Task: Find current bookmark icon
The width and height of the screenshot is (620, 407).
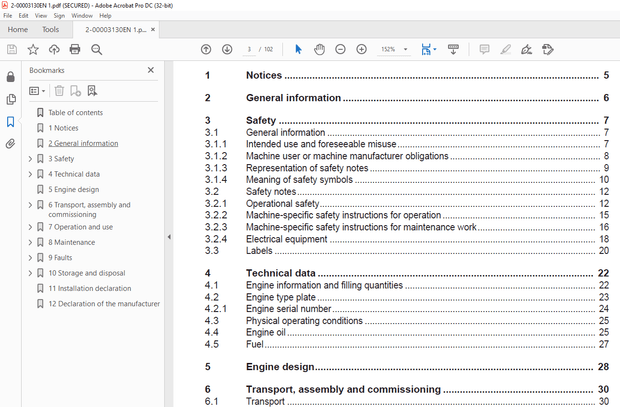Action: 92,91
